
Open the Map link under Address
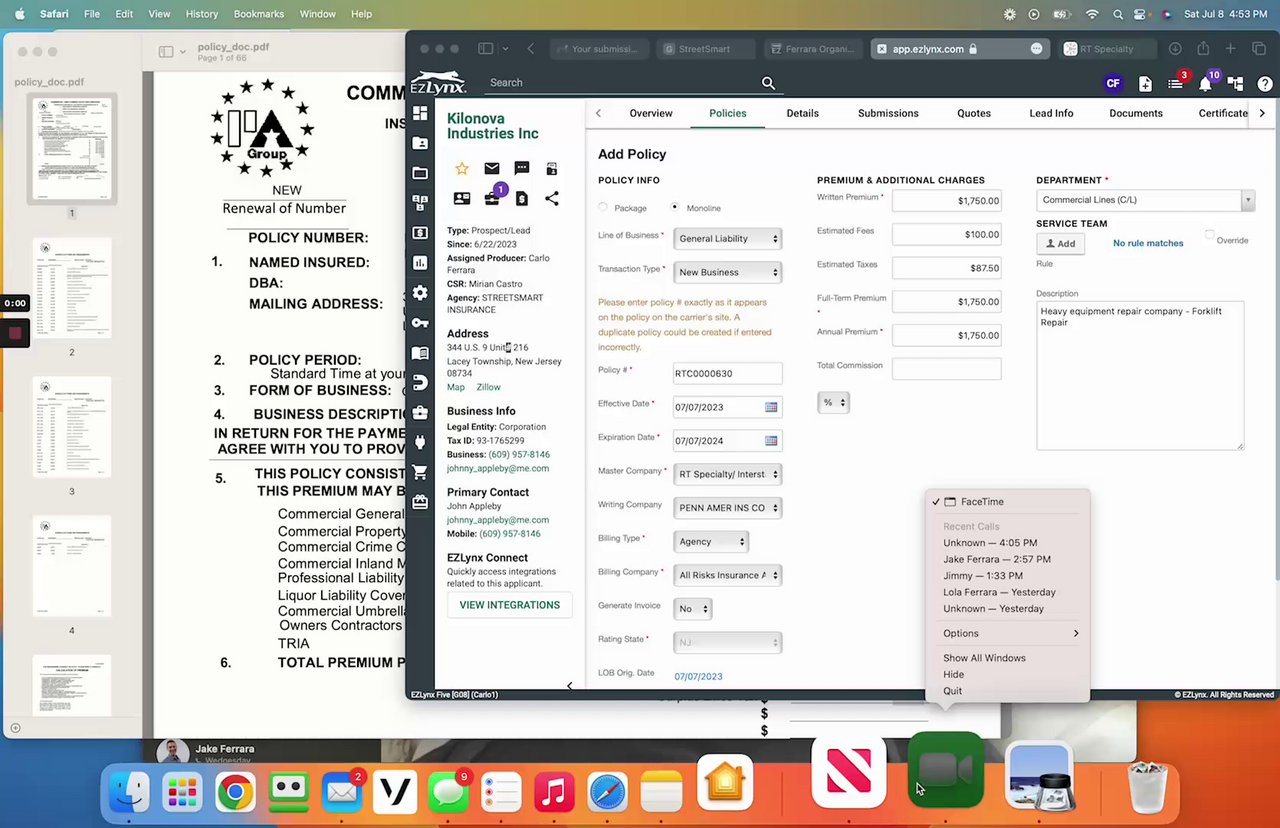coord(456,387)
